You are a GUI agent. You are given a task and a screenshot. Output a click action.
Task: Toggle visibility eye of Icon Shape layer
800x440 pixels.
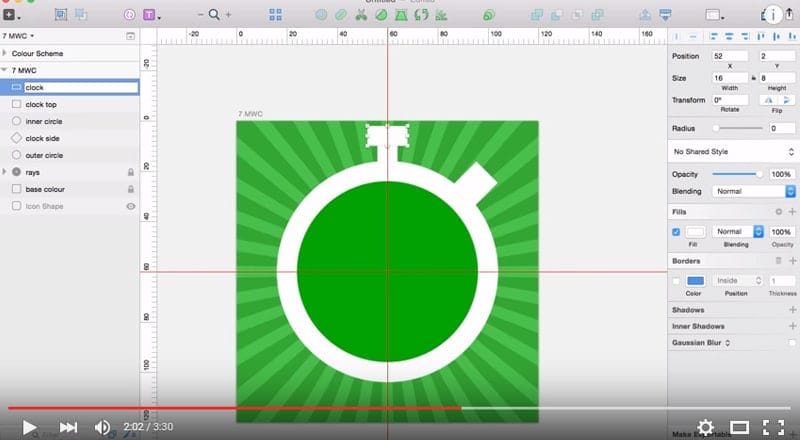tap(130, 206)
